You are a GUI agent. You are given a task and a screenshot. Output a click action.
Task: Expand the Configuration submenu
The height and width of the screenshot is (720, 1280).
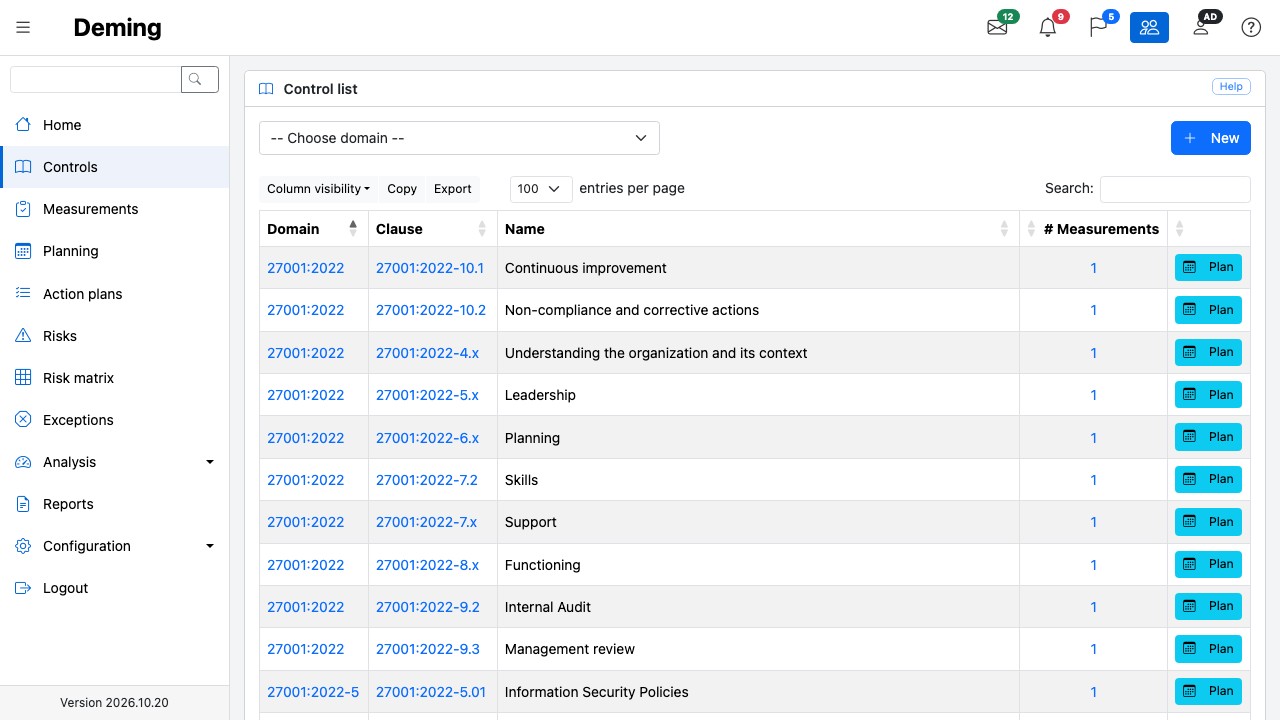115,546
